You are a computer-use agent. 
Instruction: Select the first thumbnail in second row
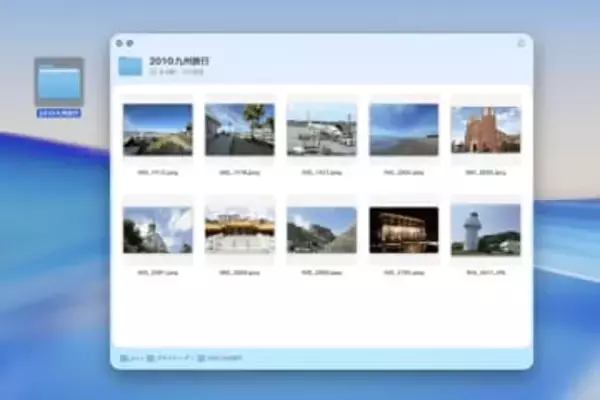[x=157, y=230]
